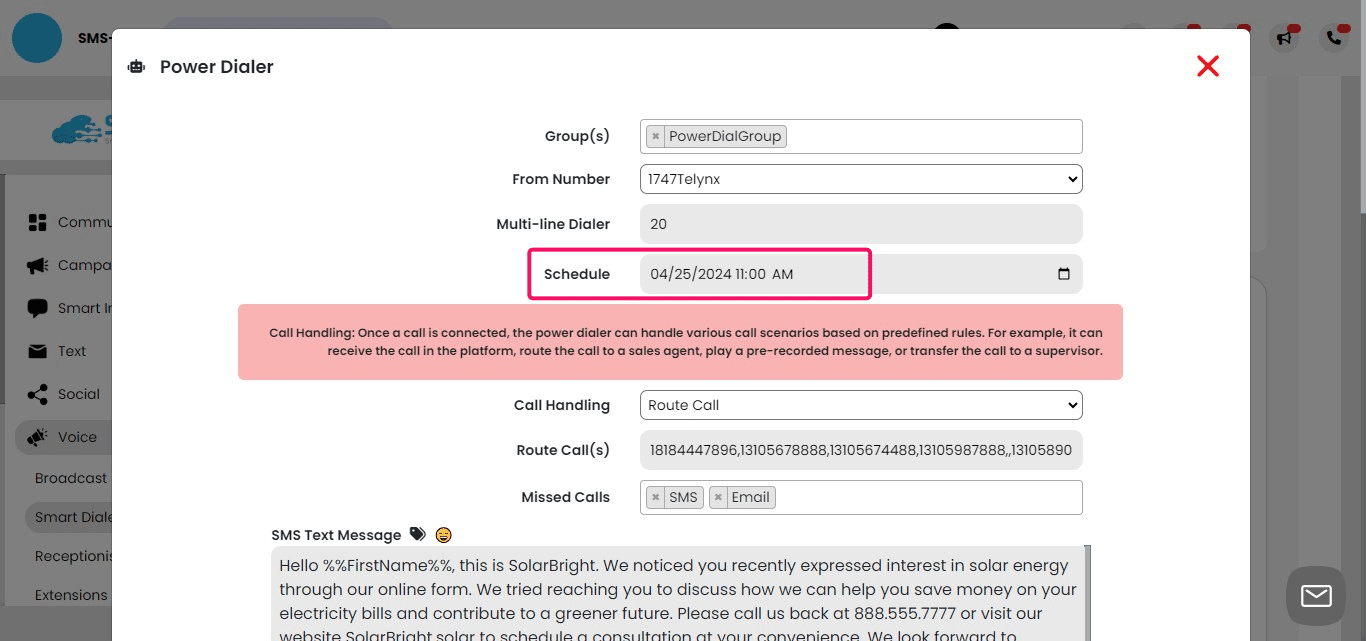Select Broadcast under Voice
Image resolution: width=1366 pixels, height=641 pixels.
tap(71, 478)
